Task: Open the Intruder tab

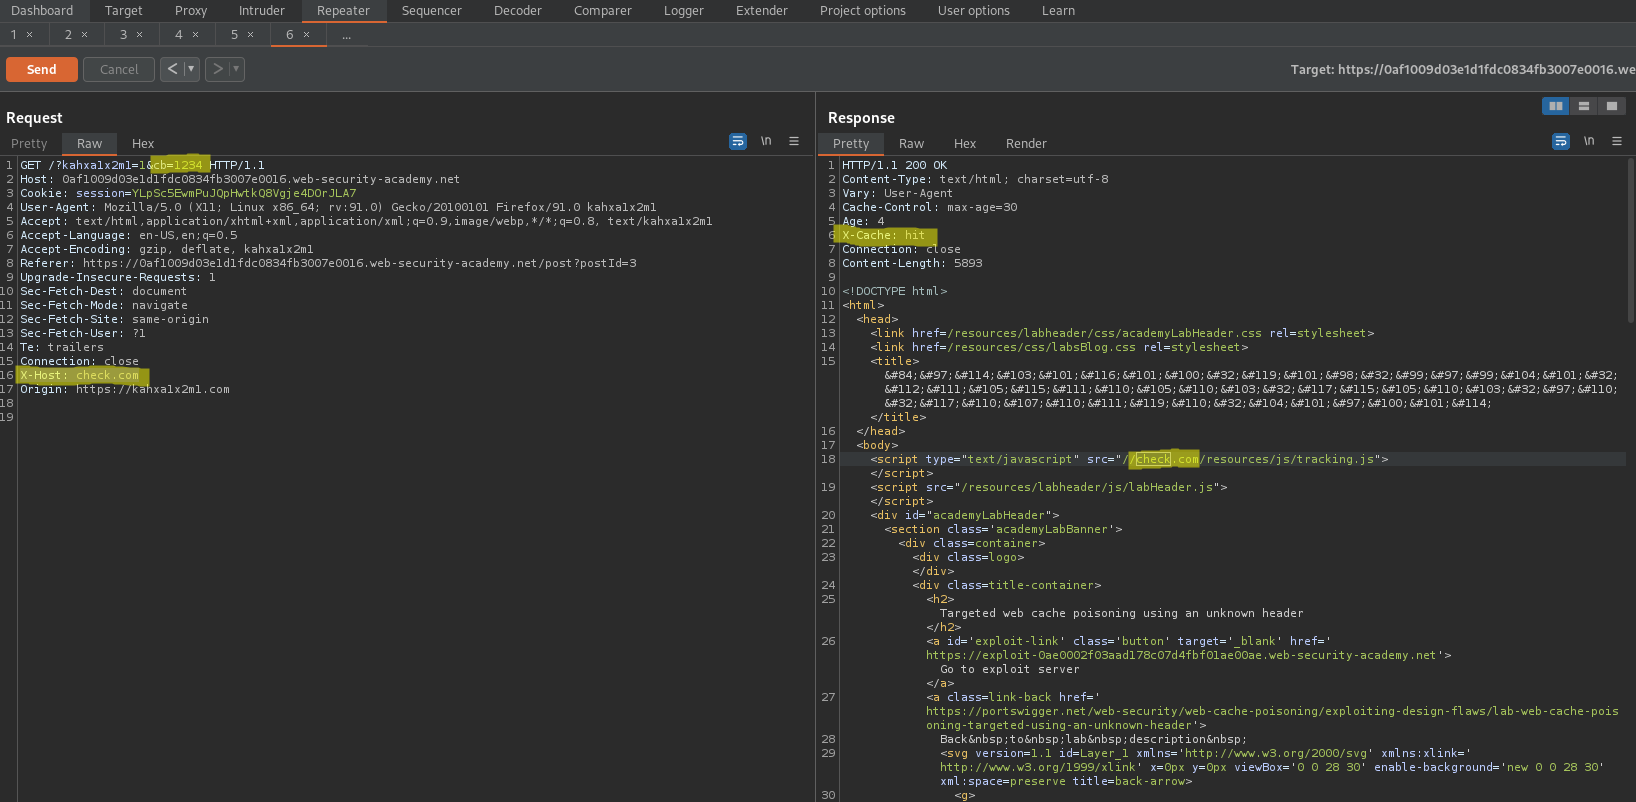Action: [x=262, y=11]
